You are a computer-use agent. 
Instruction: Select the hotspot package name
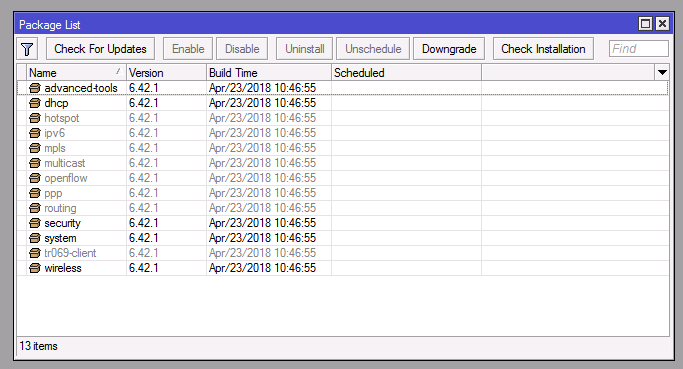61,118
